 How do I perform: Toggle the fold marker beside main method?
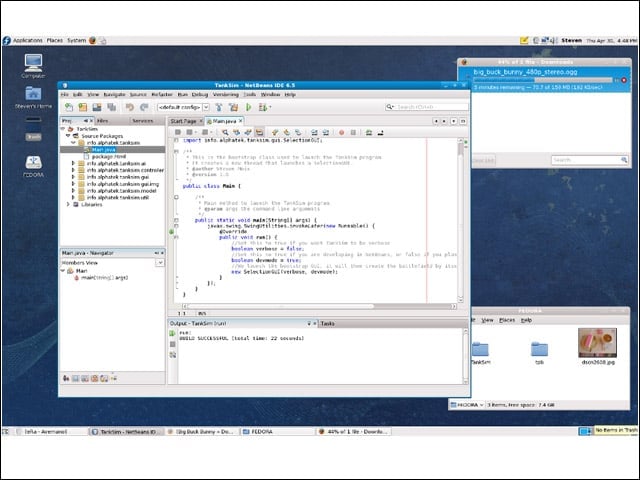(176, 220)
